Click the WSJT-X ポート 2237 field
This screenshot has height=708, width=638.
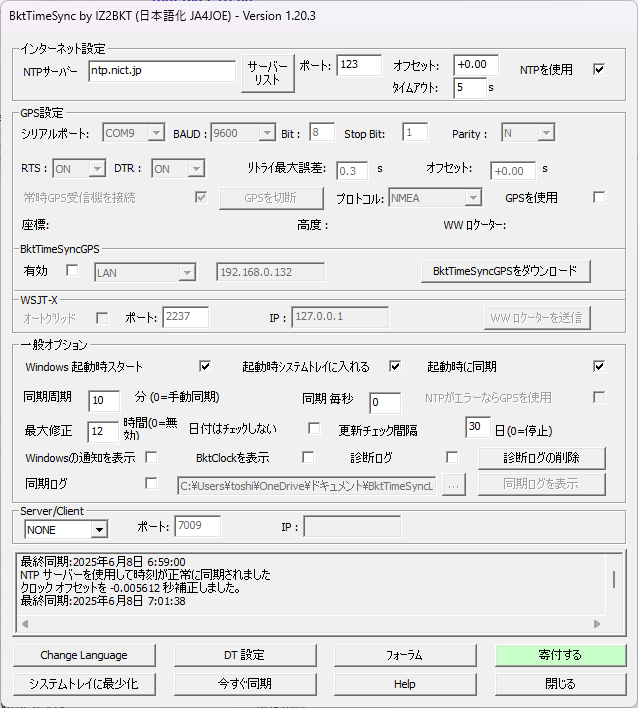[186, 317]
